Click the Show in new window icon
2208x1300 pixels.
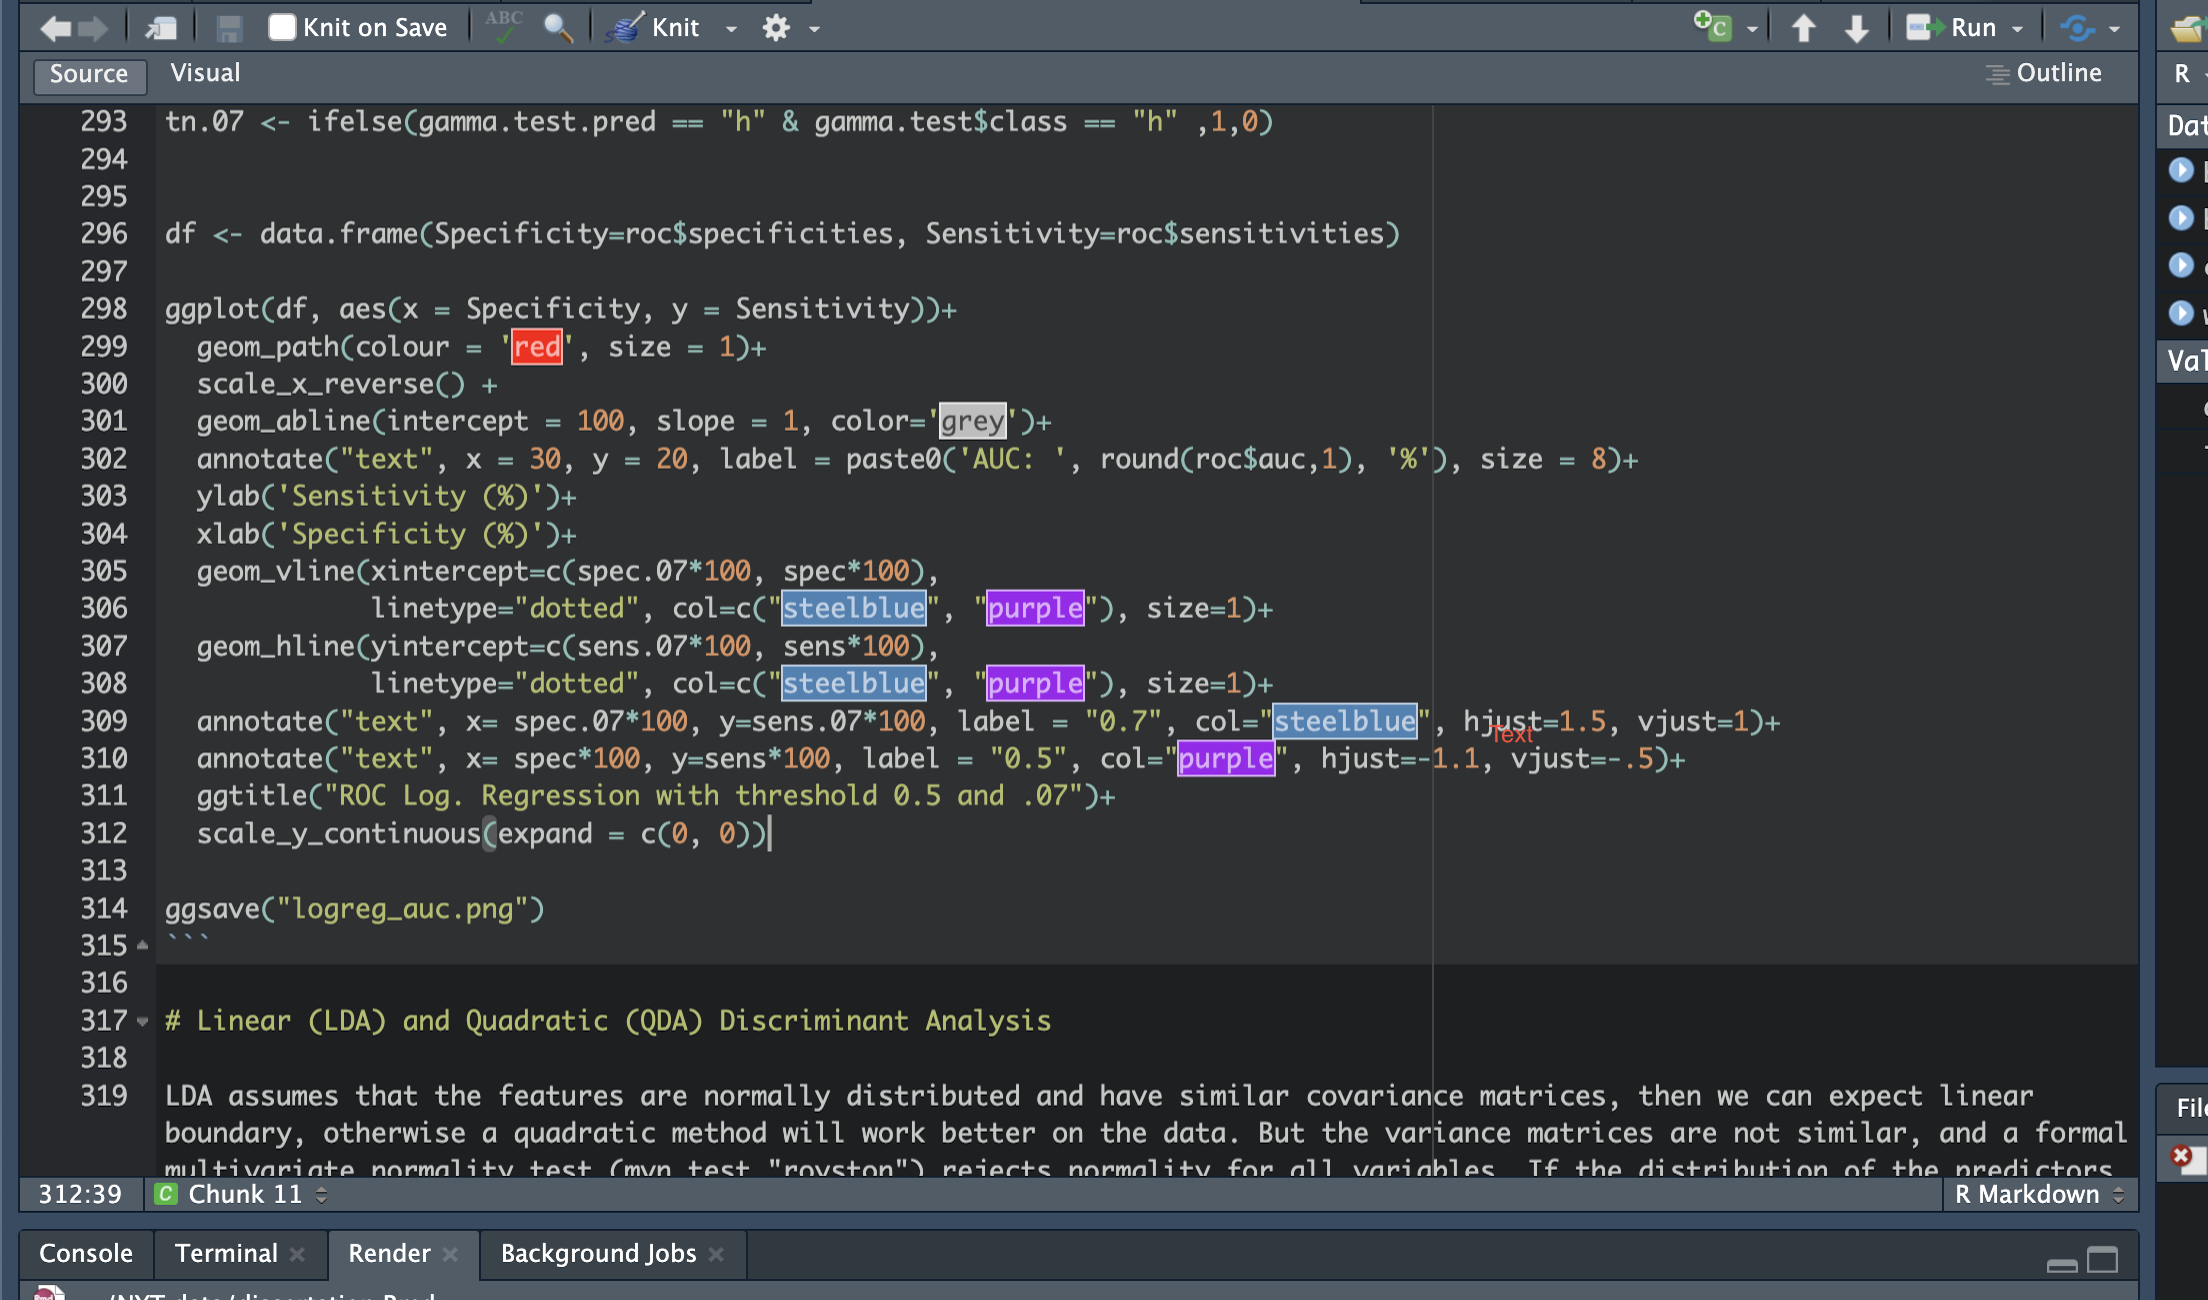pos(161,28)
